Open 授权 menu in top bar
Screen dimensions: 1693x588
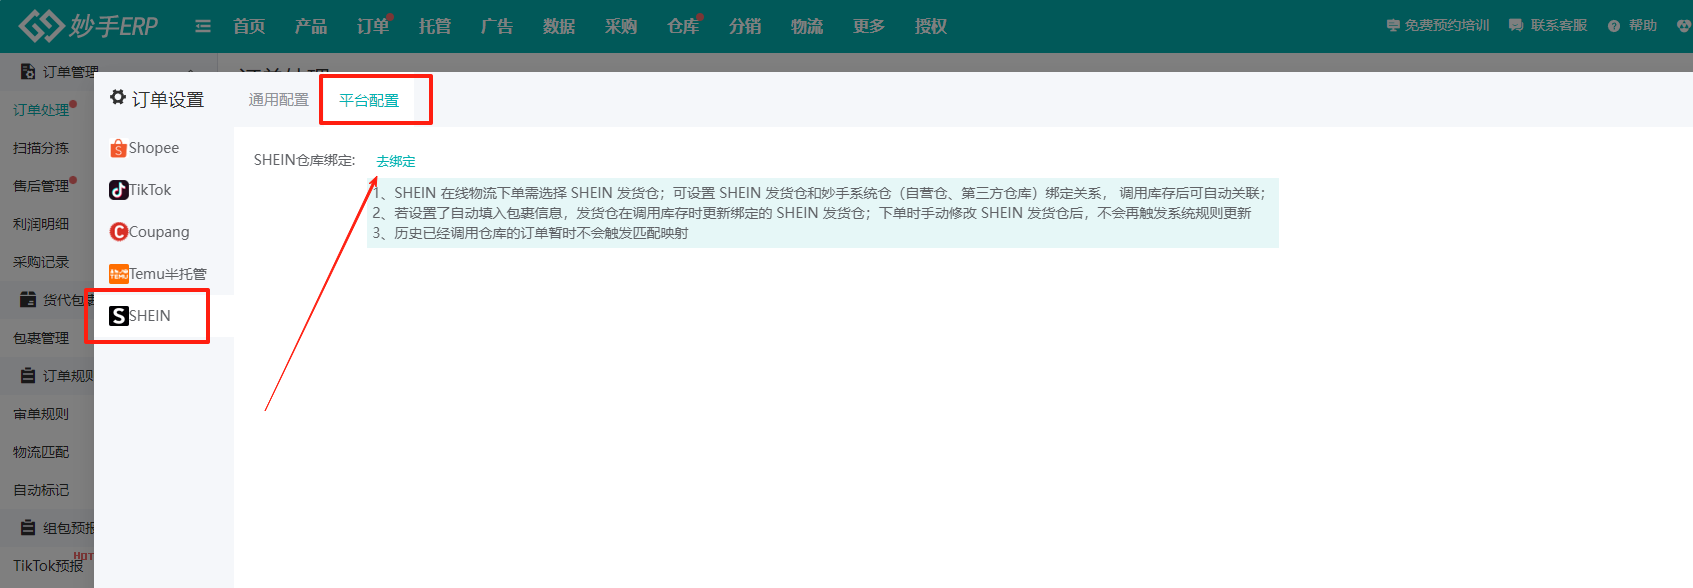coord(931,26)
